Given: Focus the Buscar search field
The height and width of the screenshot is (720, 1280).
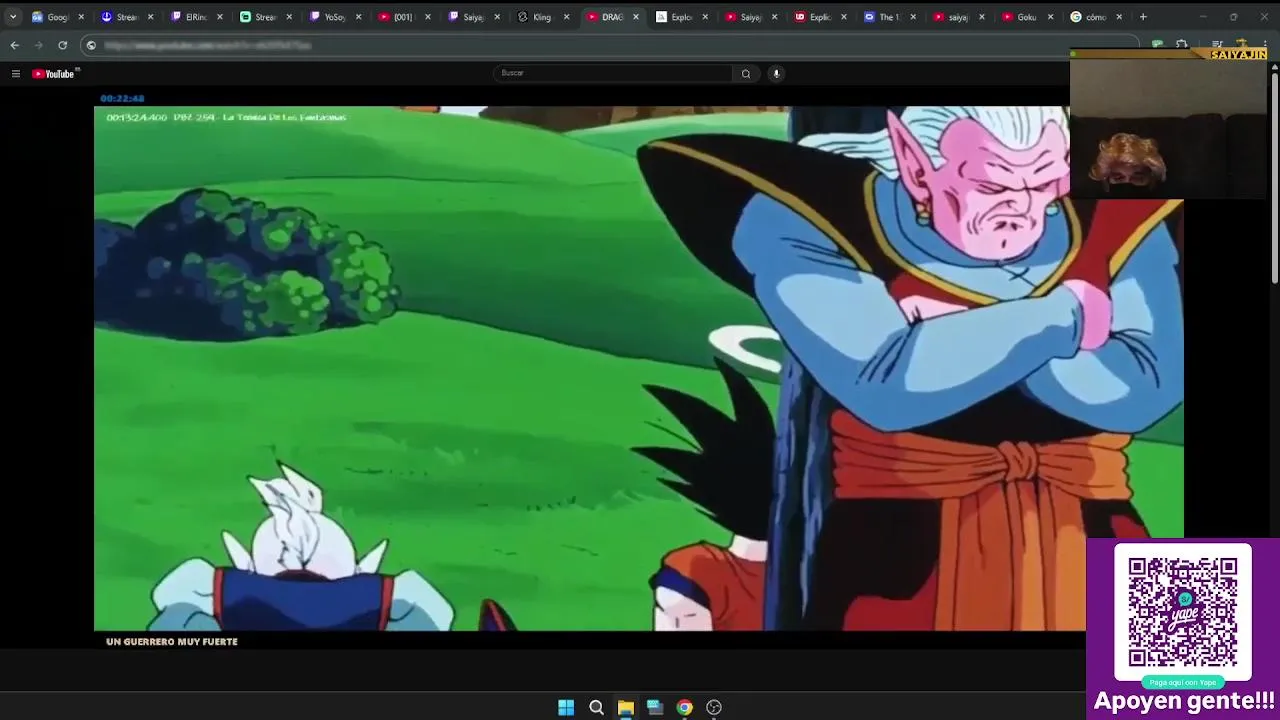Looking at the screenshot, I should [x=612, y=73].
